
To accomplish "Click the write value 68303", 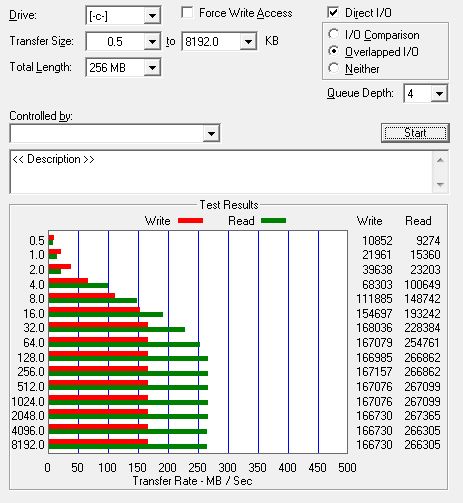I will [x=377, y=285].
